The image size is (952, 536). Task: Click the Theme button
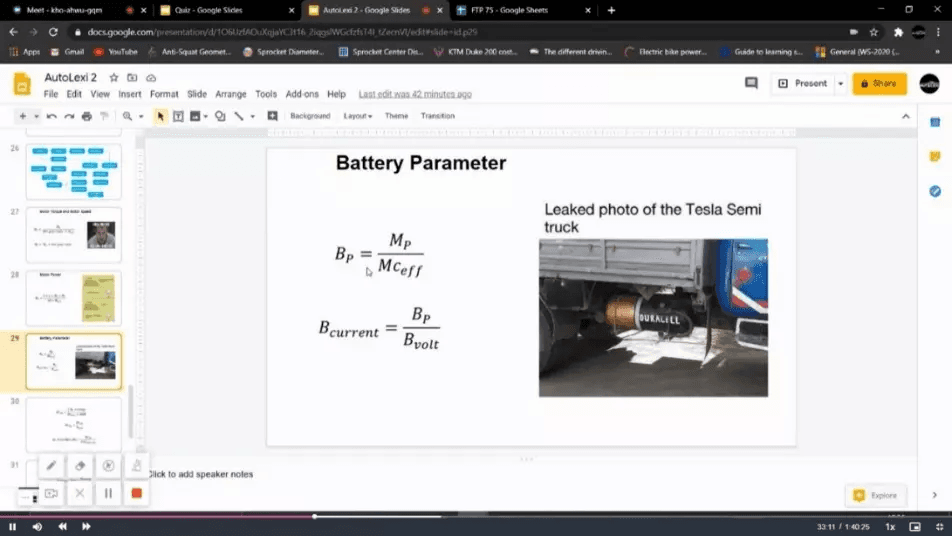[396, 116]
